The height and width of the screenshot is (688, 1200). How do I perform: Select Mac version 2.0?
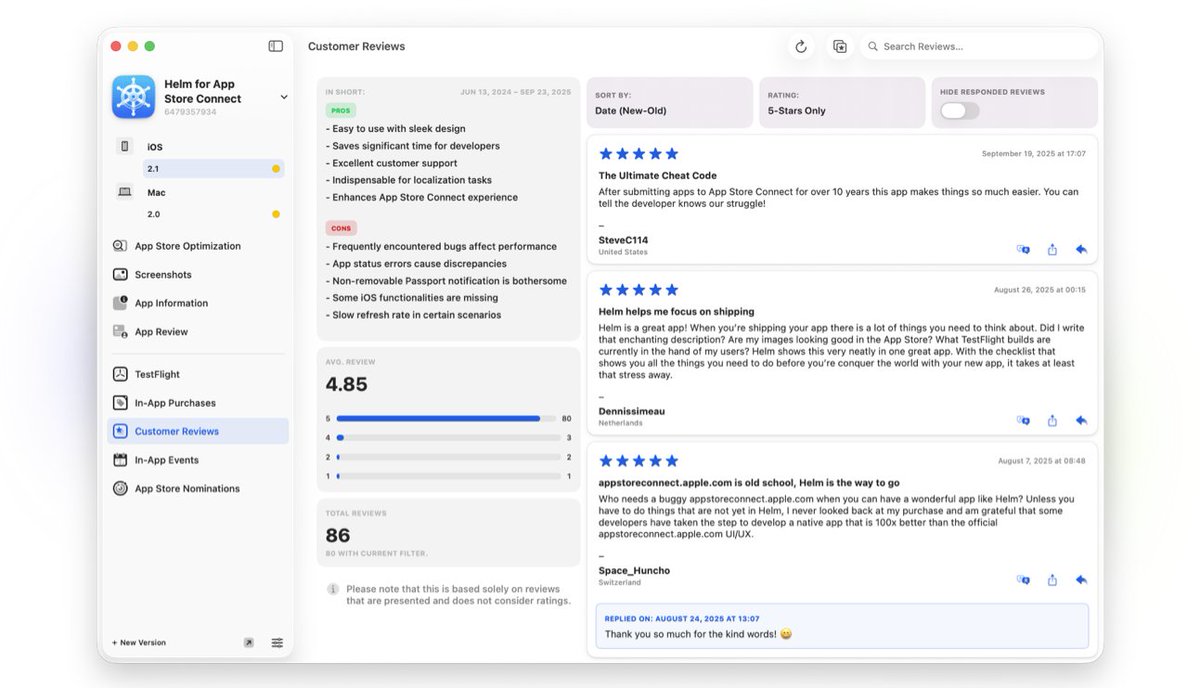coord(213,214)
